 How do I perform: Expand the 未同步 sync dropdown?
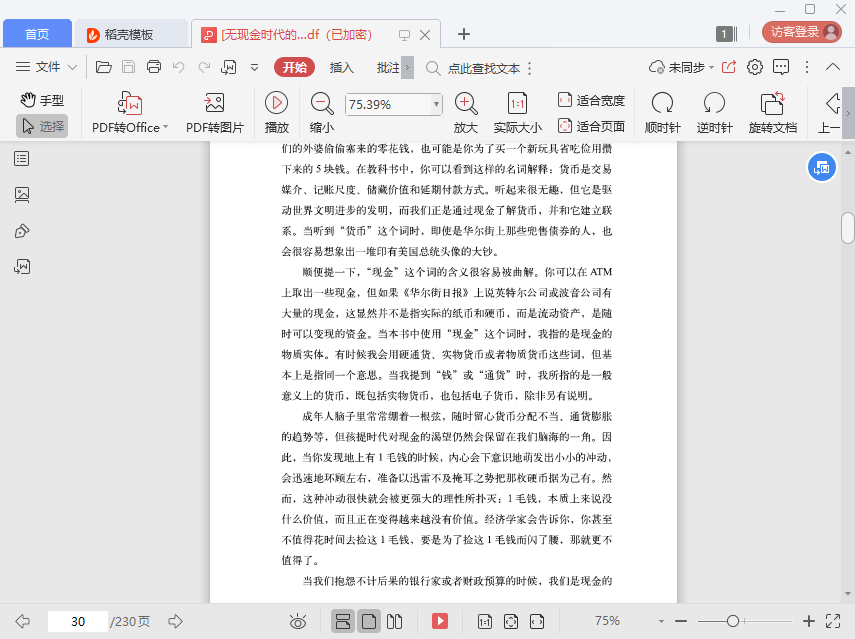(682, 67)
